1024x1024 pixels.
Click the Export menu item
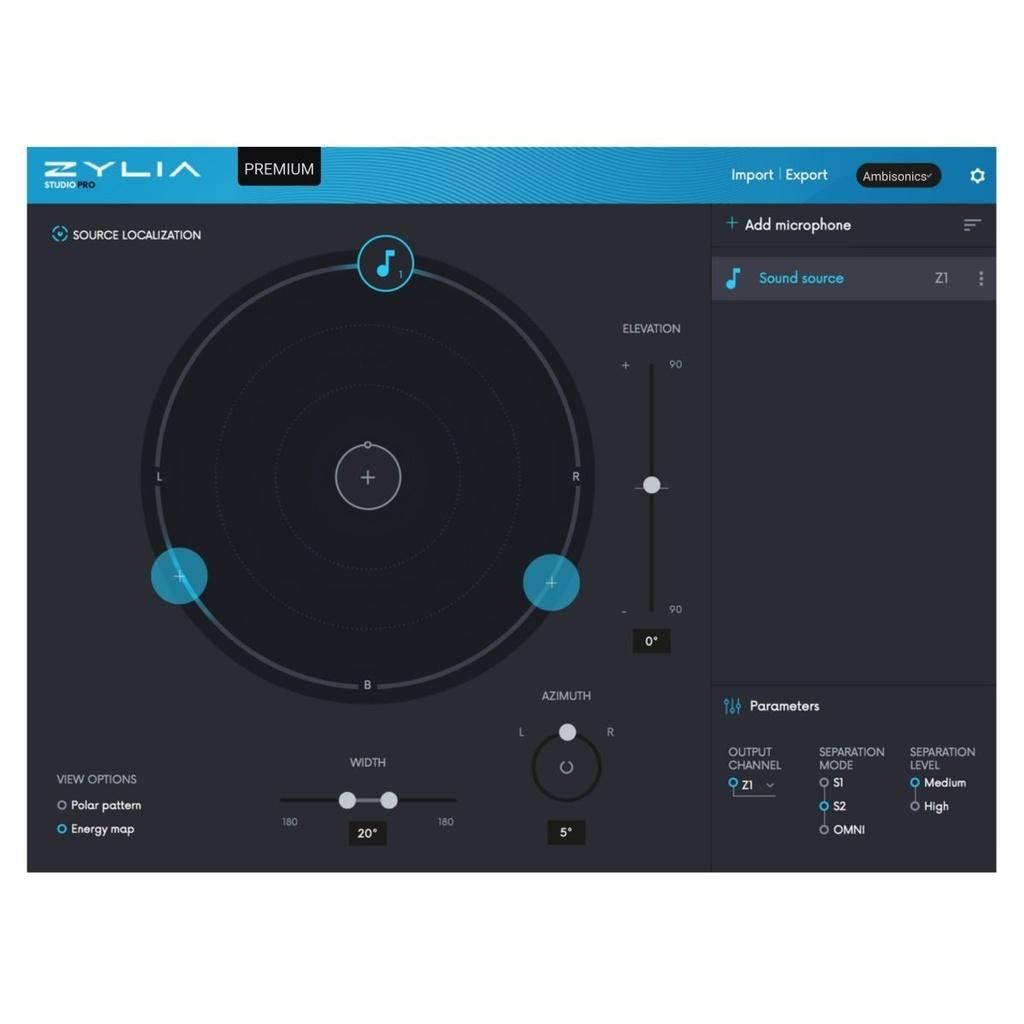pyautogui.click(x=806, y=175)
